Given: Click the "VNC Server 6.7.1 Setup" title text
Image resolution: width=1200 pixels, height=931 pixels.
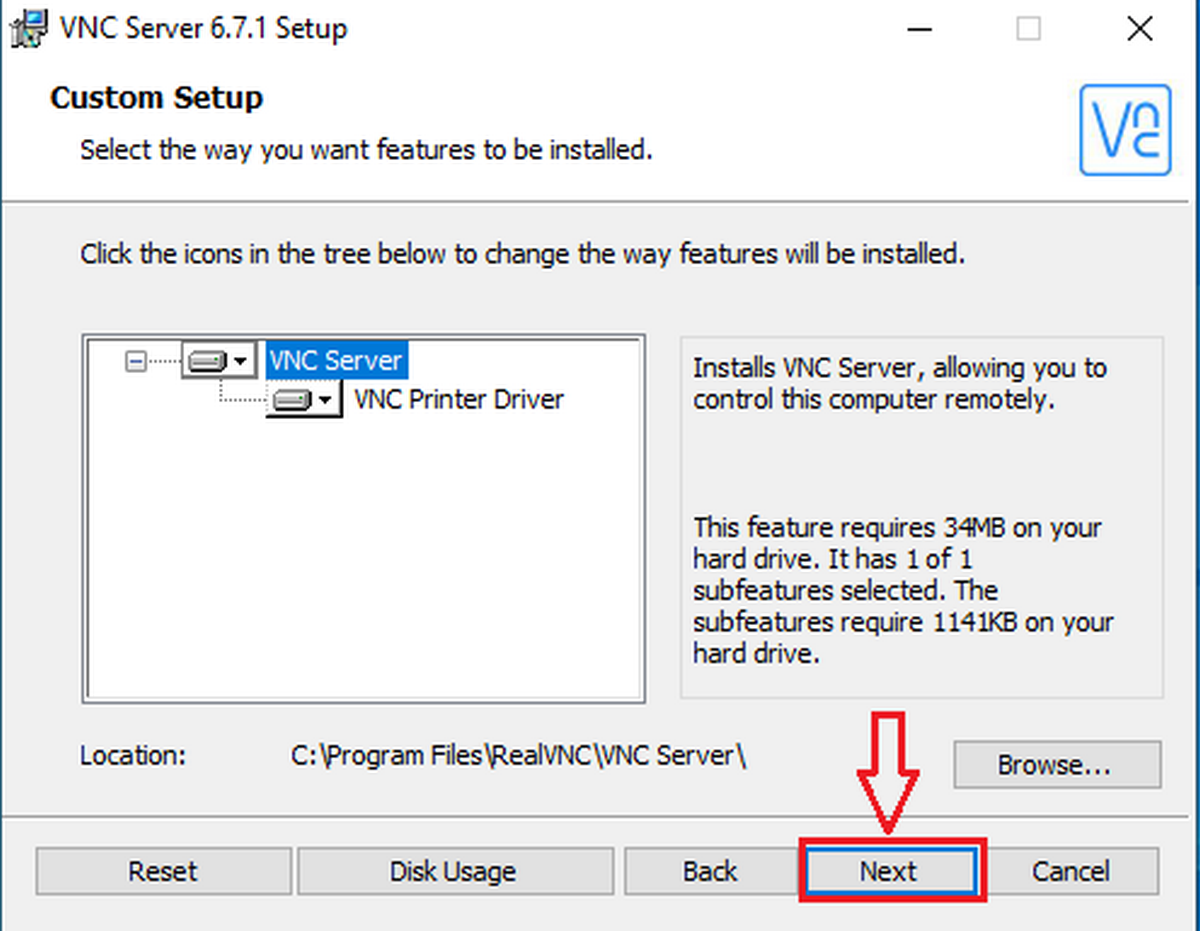Looking at the screenshot, I should (203, 28).
